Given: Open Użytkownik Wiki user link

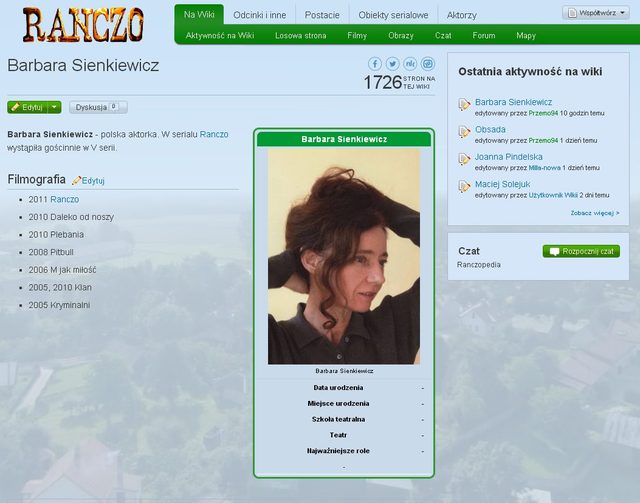Looking at the screenshot, I should tap(553, 195).
